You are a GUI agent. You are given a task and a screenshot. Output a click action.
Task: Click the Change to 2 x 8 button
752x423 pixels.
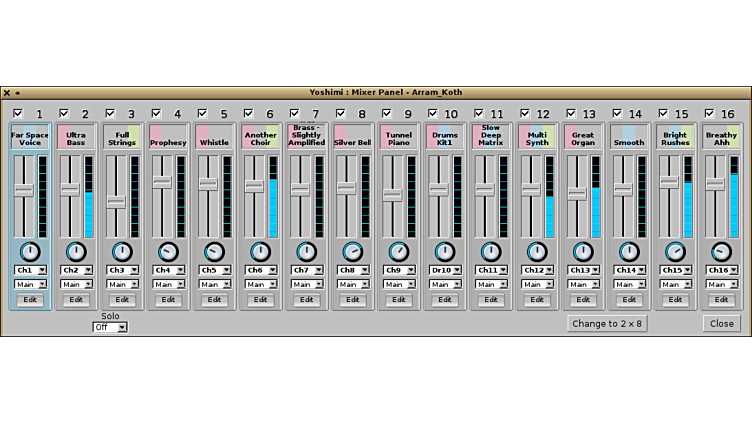(607, 324)
